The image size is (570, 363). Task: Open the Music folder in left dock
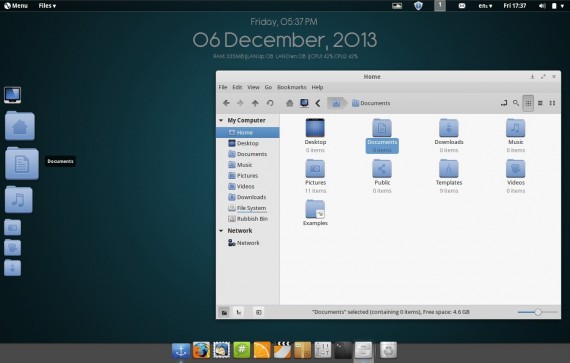19,199
